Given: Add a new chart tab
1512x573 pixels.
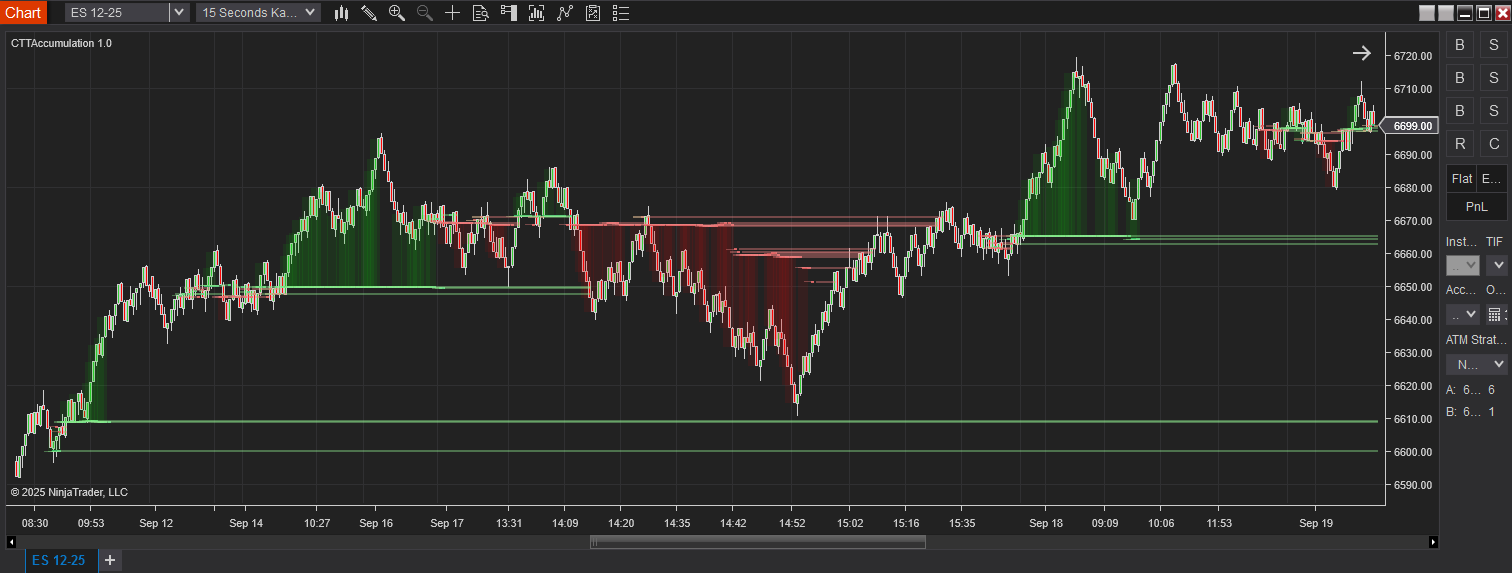Looking at the screenshot, I should (x=110, y=560).
